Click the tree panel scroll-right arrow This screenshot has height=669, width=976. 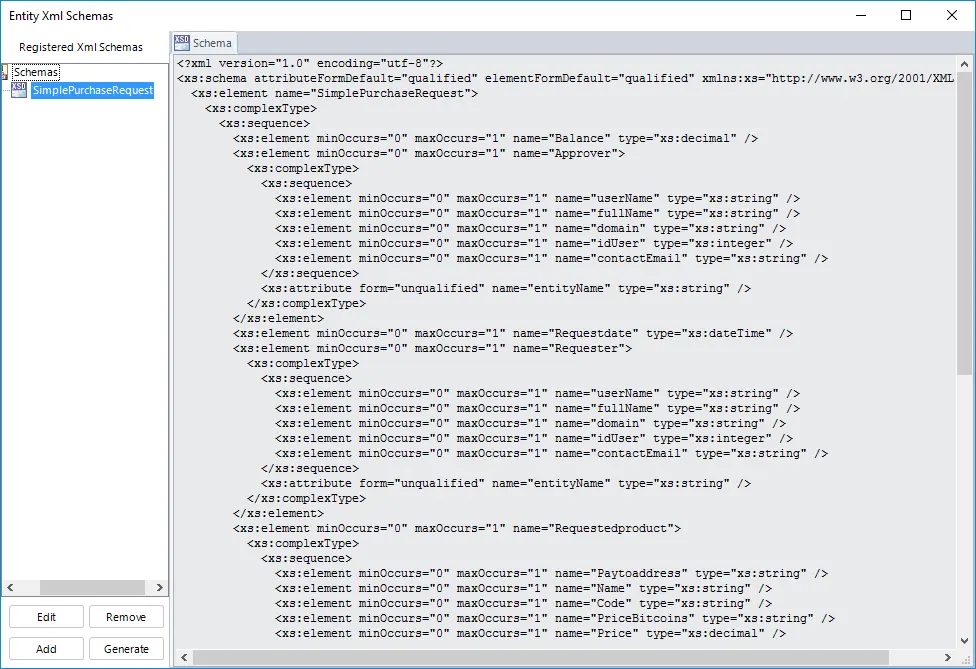[x=159, y=587]
